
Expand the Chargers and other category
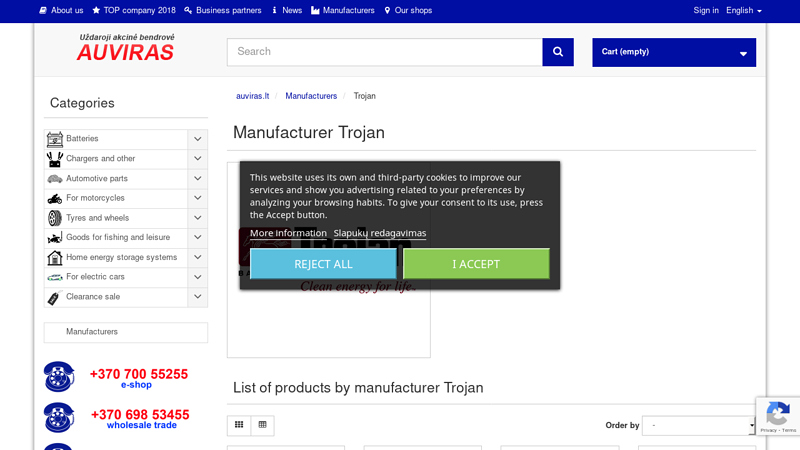point(197,159)
